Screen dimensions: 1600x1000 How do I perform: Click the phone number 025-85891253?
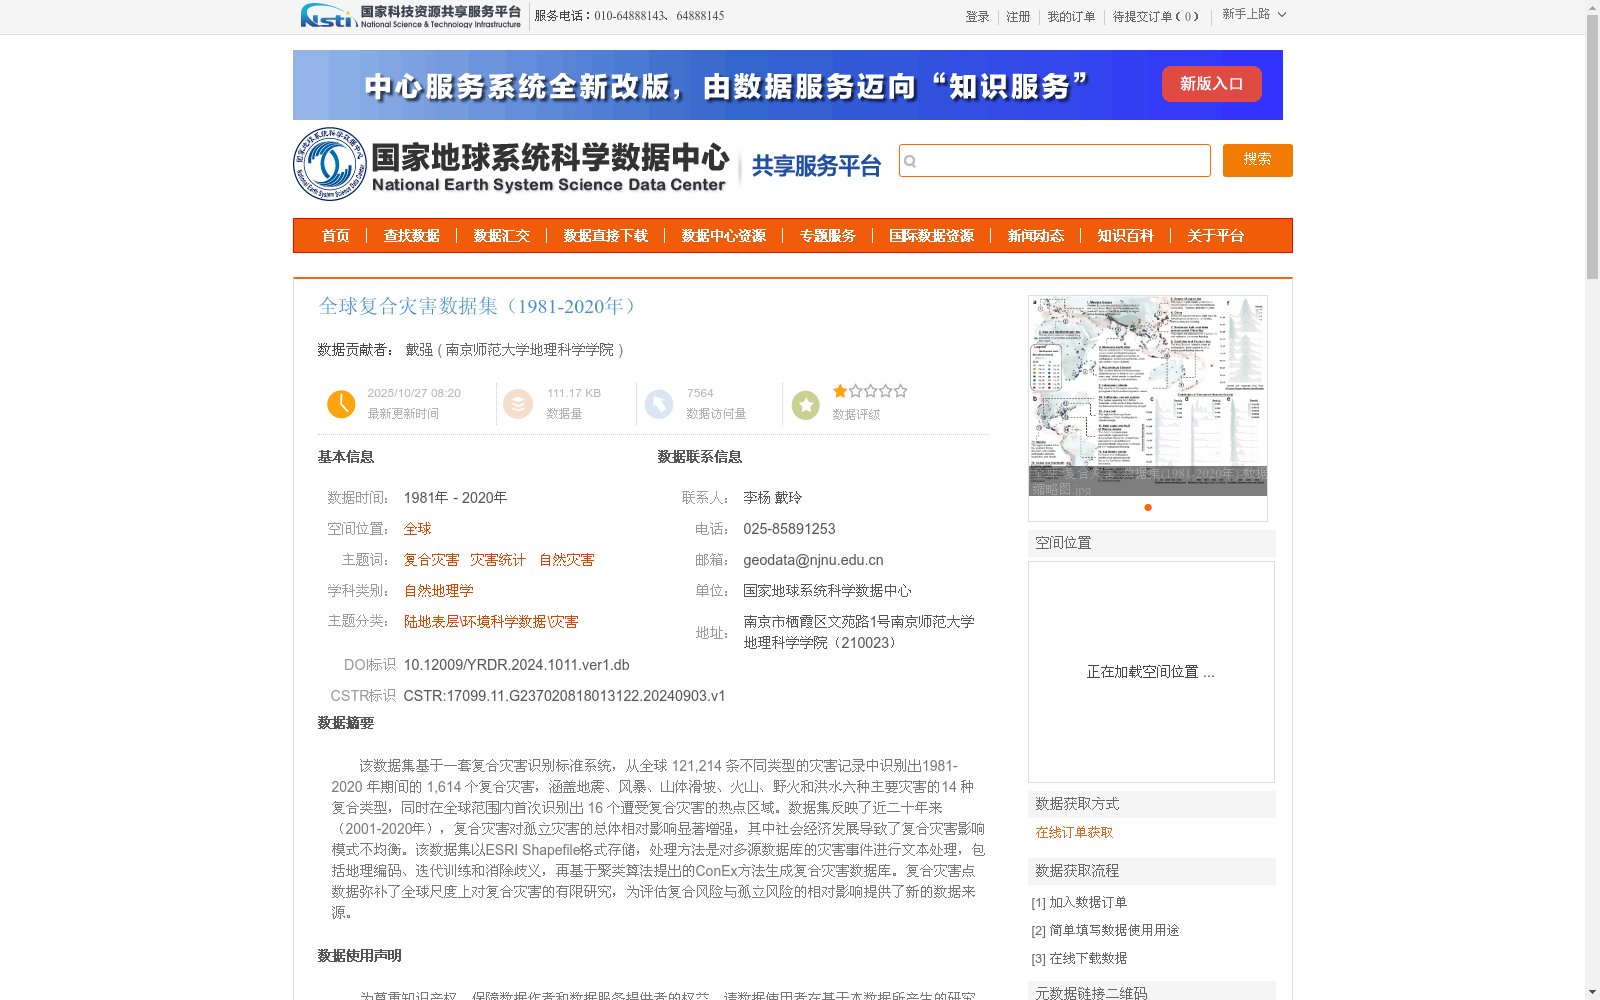pyautogui.click(x=789, y=529)
